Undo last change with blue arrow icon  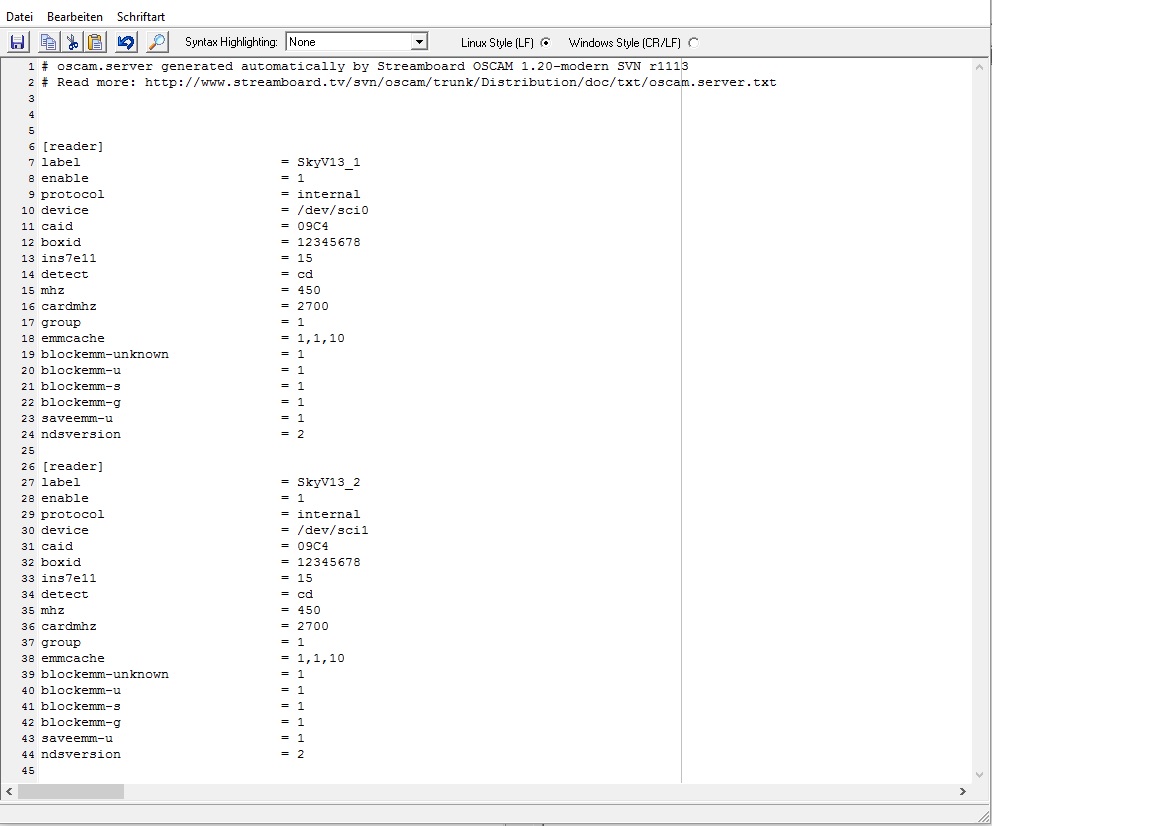tap(126, 42)
